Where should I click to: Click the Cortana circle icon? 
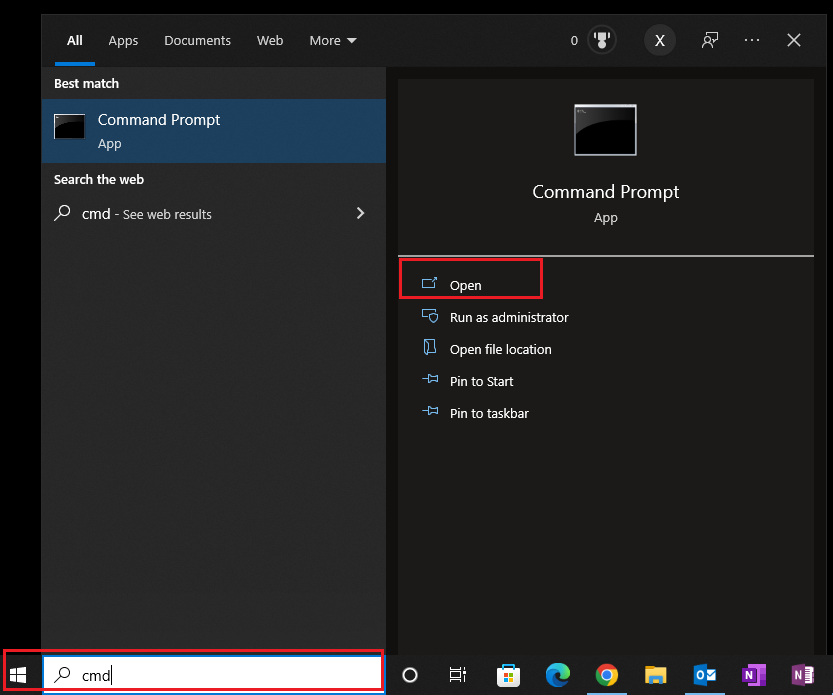click(x=409, y=675)
